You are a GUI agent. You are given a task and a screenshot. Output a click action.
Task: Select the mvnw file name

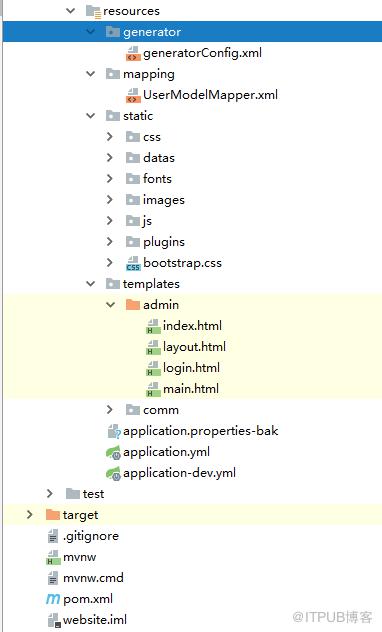(79, 557)
